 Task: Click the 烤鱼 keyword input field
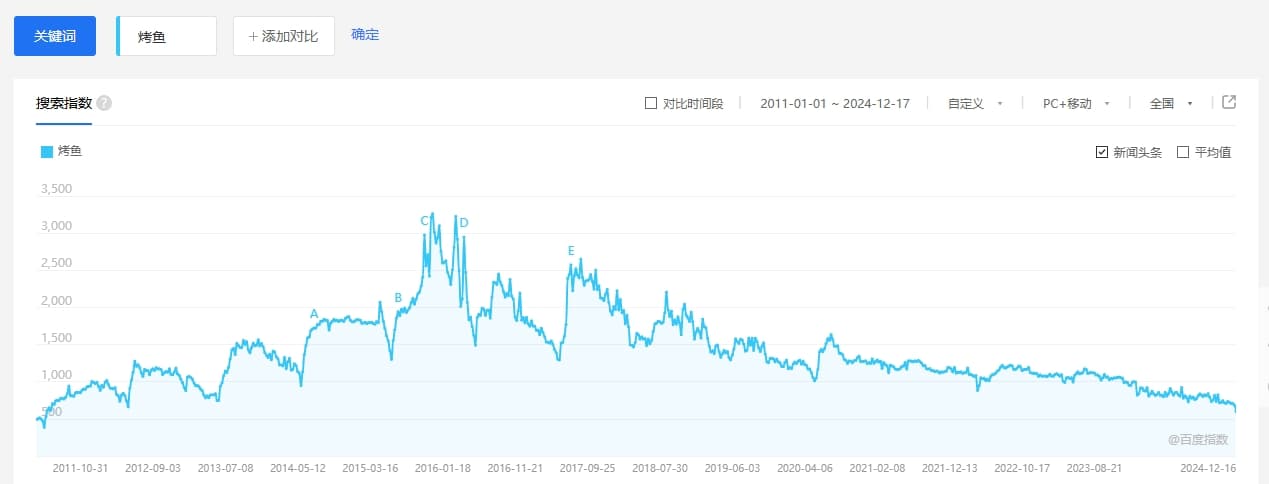tap(168, 36)
